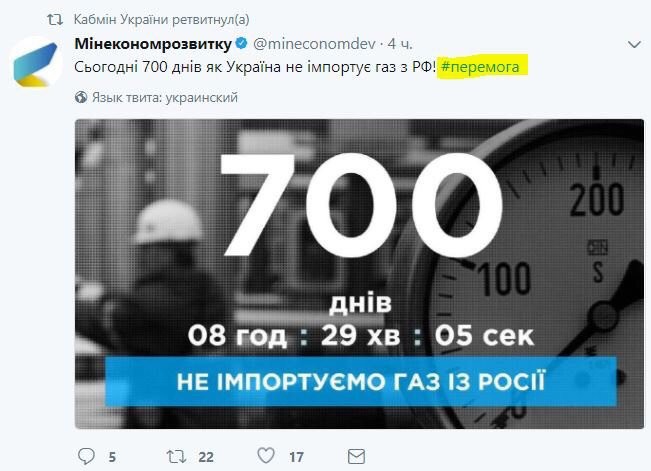Like the tweet with the heart icon
Viewport: 651px width, 471px height.
(x=266, y=455)
